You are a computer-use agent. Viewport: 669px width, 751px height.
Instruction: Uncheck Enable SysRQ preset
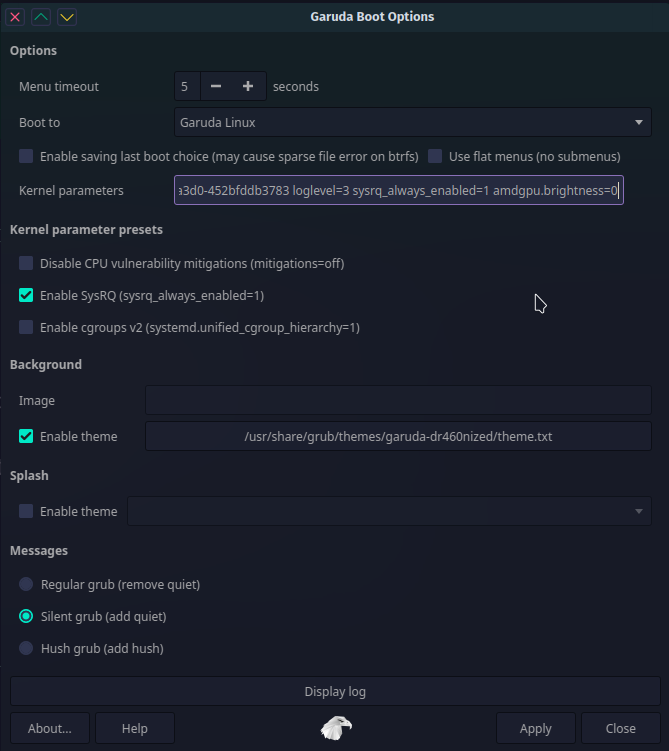[26, 296]
